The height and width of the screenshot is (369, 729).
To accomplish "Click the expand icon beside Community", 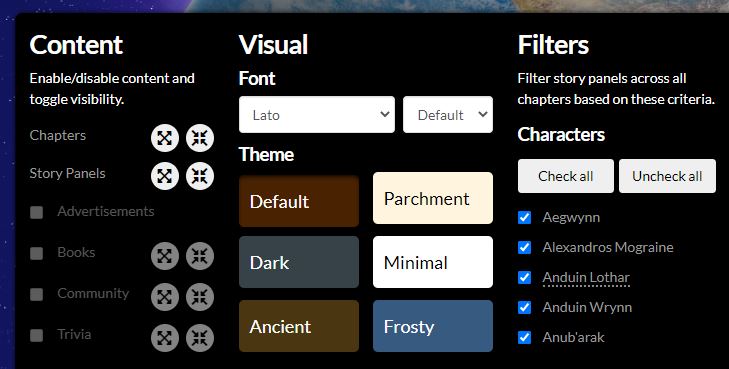I will point(165,297).
